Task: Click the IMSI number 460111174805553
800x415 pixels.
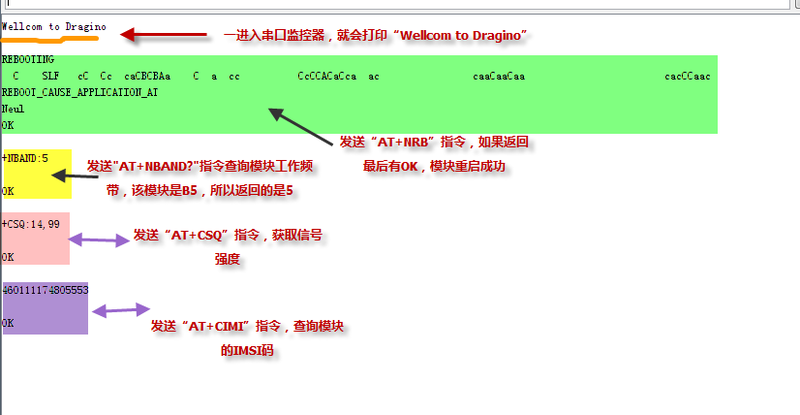Action: coord(45,290)
